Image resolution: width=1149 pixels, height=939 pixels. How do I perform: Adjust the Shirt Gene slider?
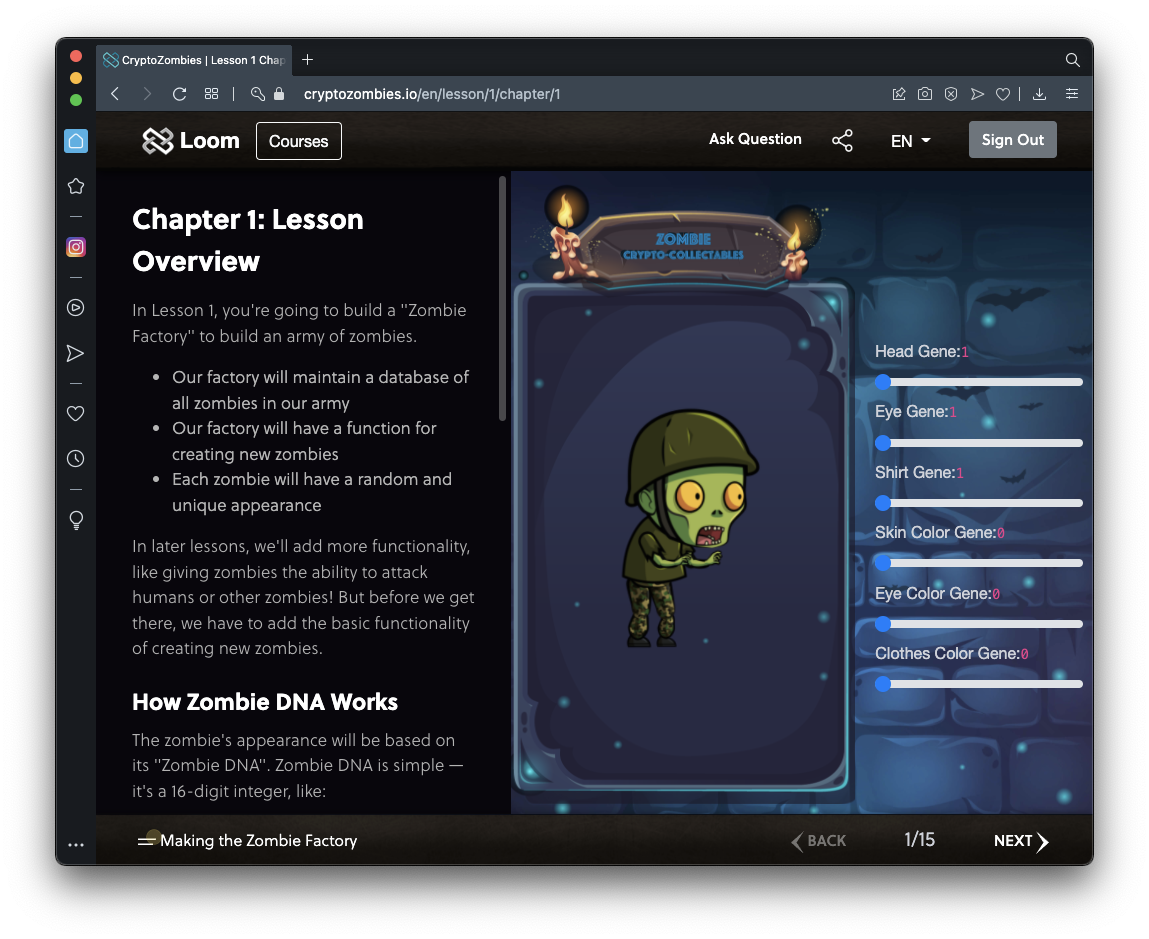tap(979, 503)
